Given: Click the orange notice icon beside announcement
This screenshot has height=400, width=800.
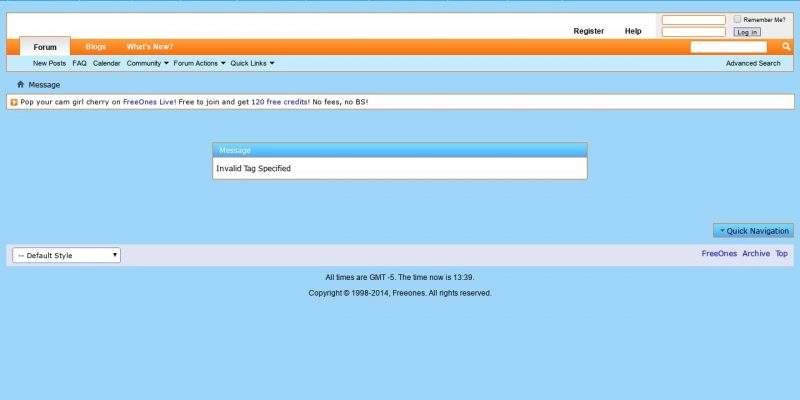Looking at the screenshot, I should (14, 102).
